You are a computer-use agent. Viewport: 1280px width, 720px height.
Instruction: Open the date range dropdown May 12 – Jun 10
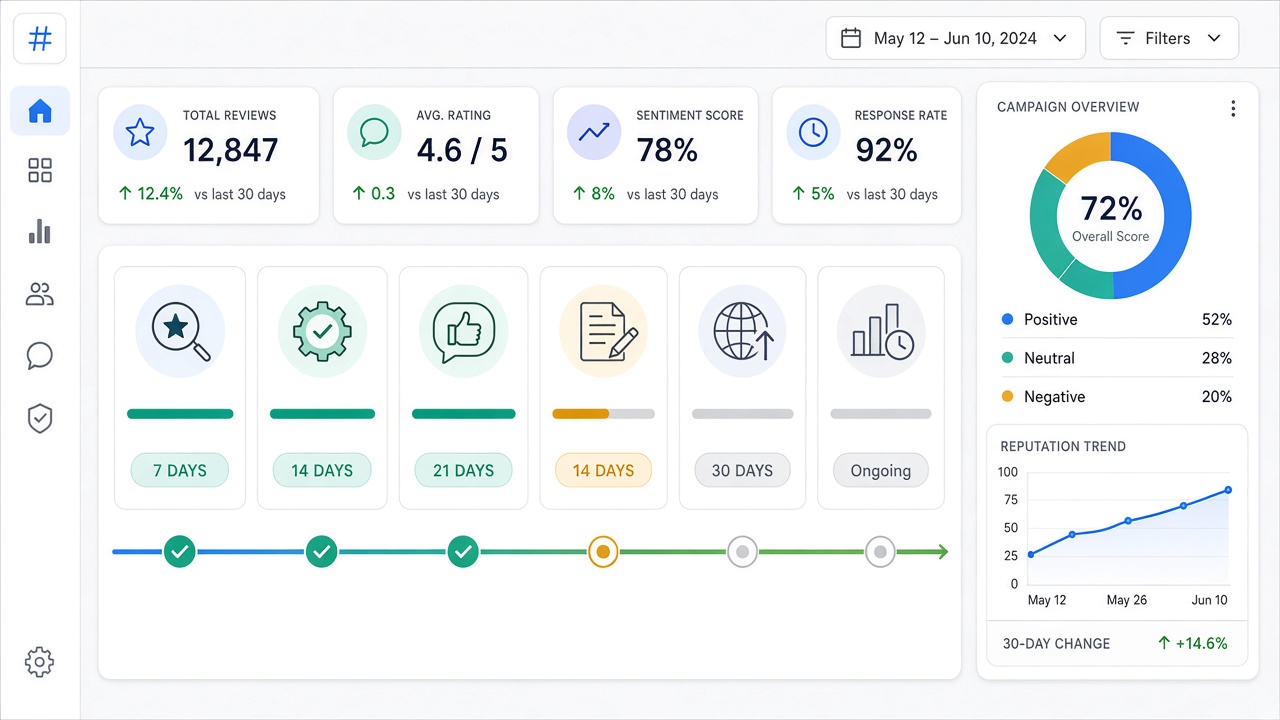pos(956,39)
